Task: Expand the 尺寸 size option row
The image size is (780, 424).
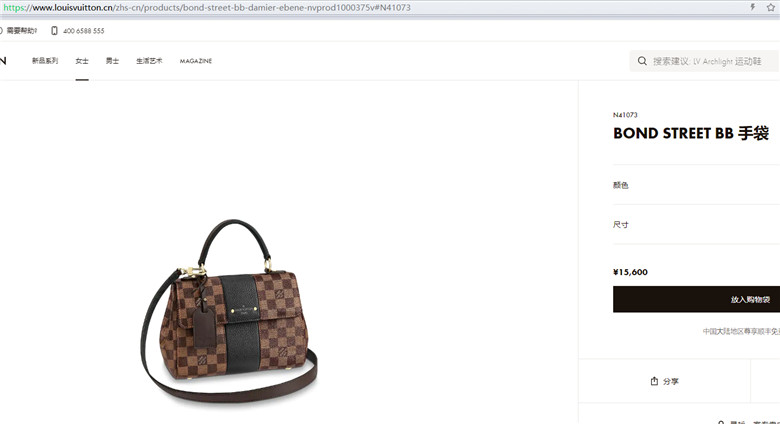Action: point(696,224)
